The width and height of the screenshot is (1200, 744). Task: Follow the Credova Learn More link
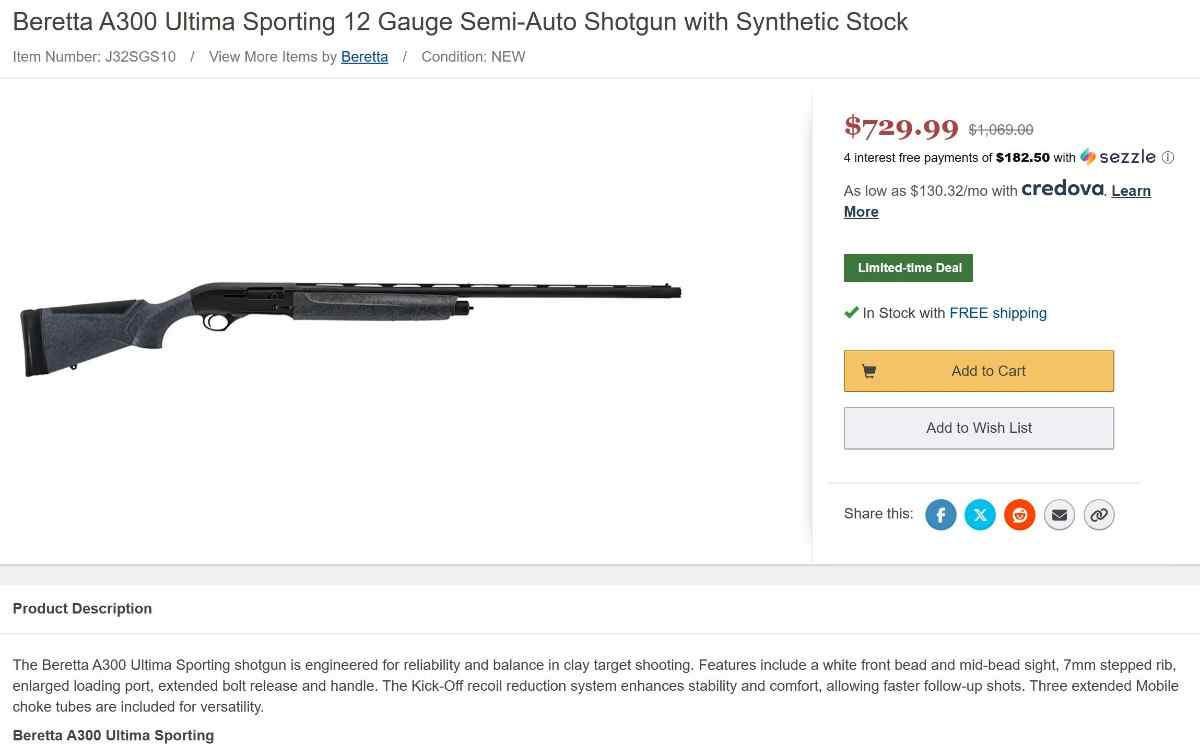click(1130, 191)
